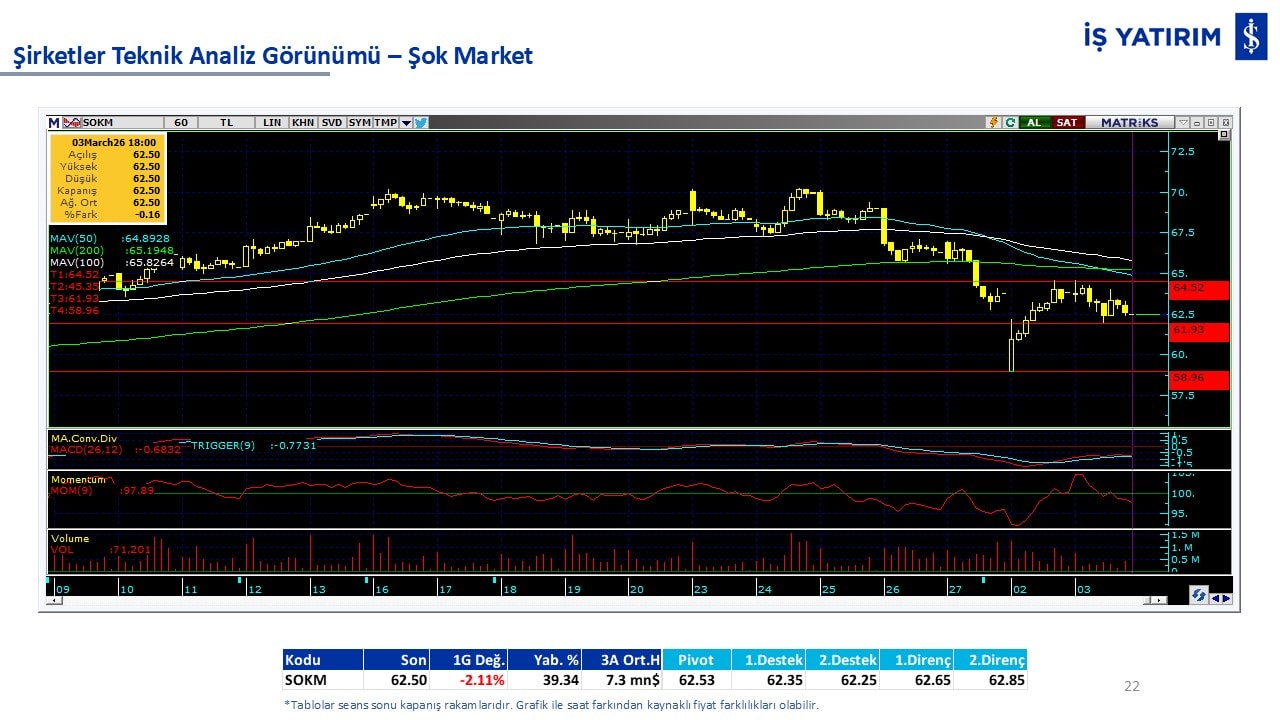
Task: Toggle the SVD option in toolbar
Action: tap(331, 122)
